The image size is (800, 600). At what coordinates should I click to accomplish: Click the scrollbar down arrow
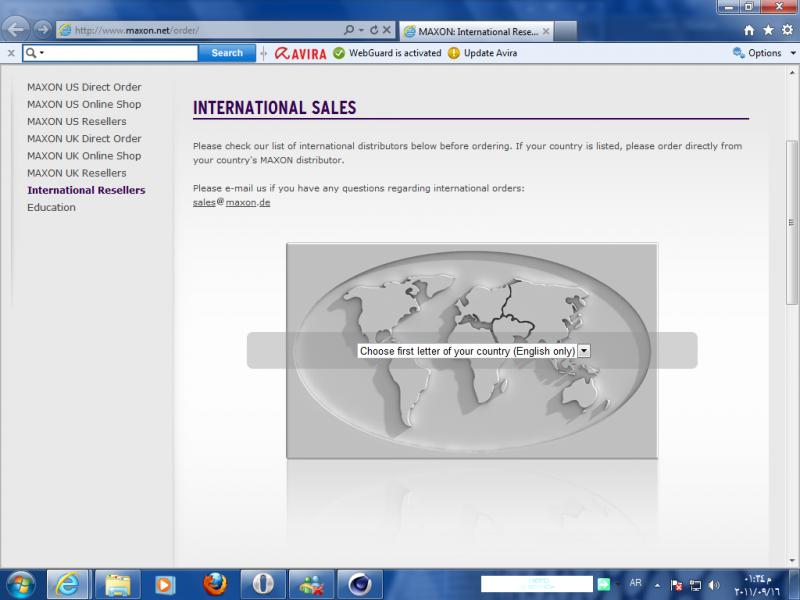pos(792,561)
